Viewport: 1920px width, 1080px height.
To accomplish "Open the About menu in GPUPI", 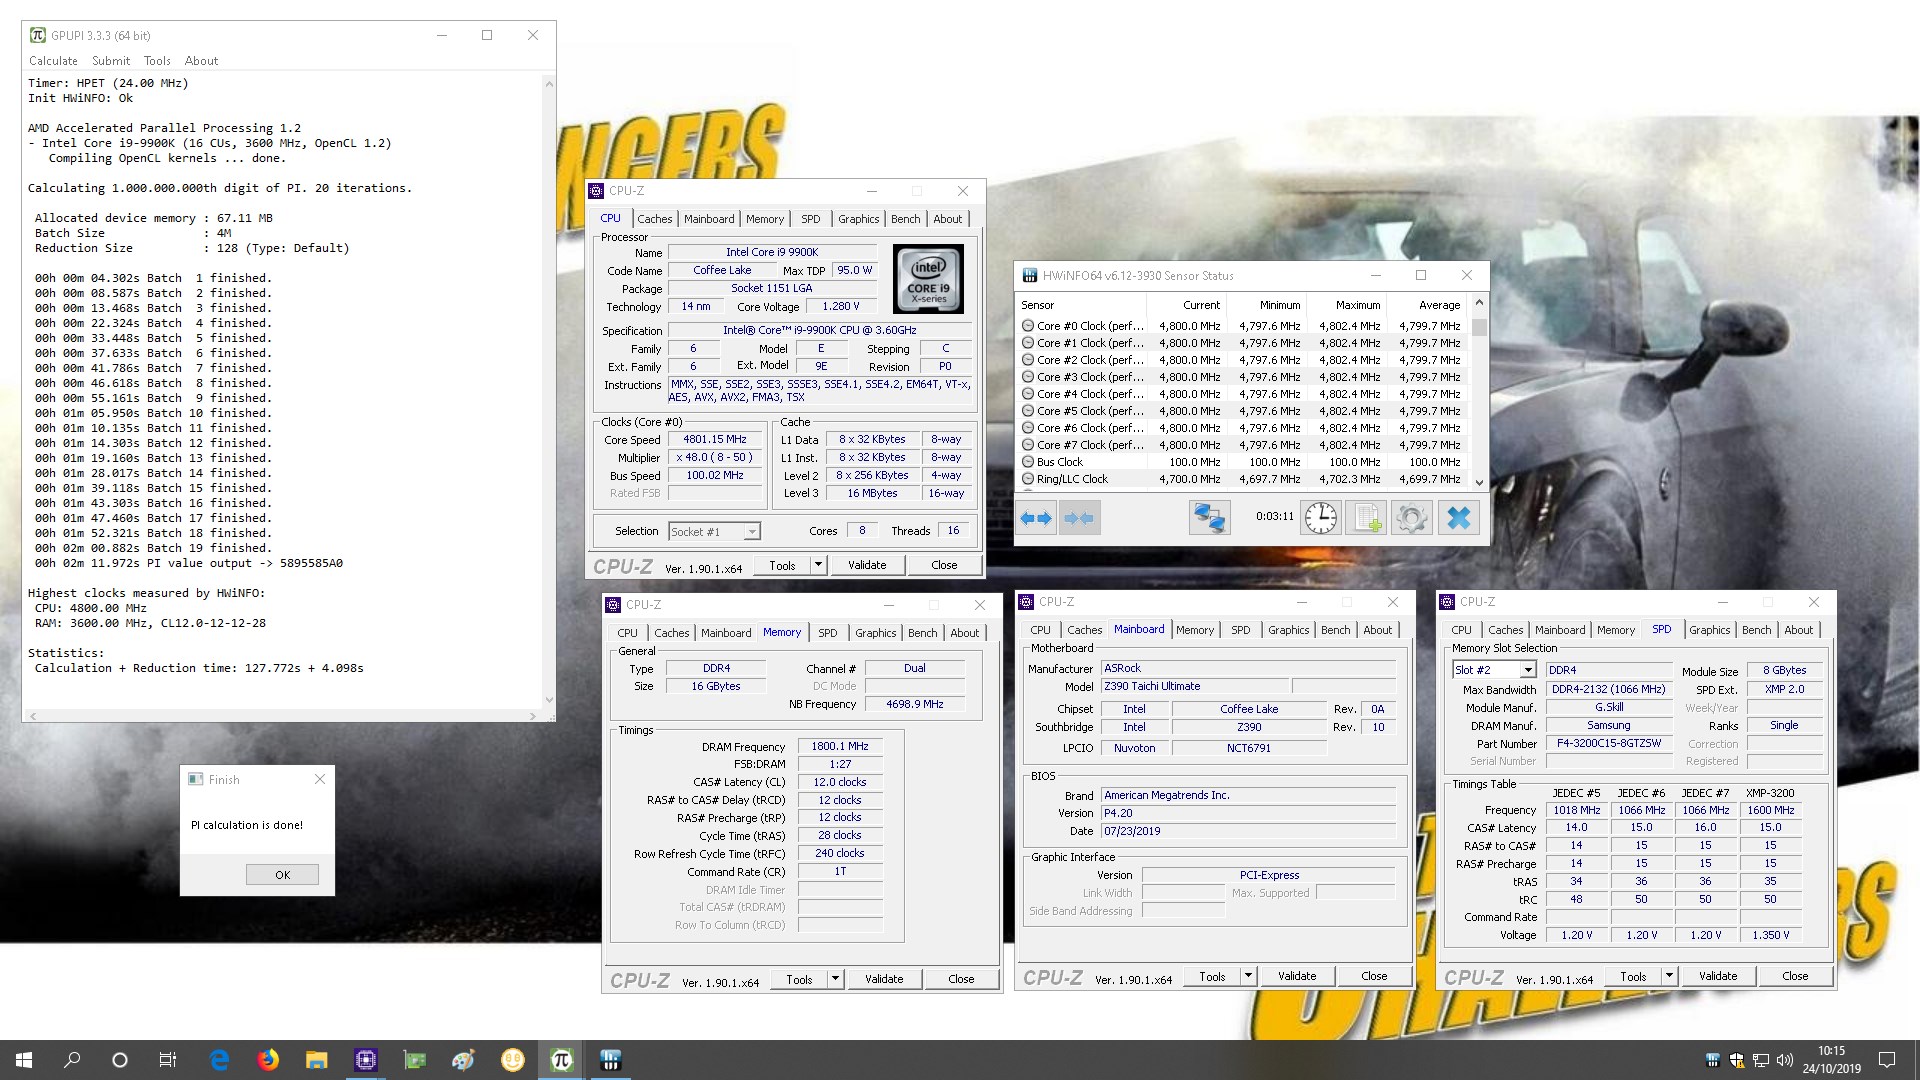I will (x=201, y=61).
